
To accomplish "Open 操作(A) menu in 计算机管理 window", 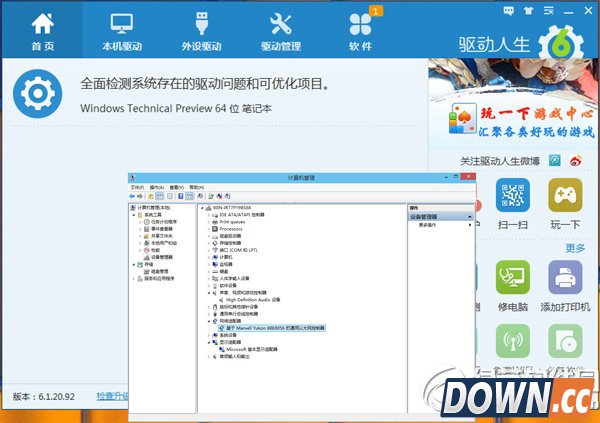I will click(157, 187).
